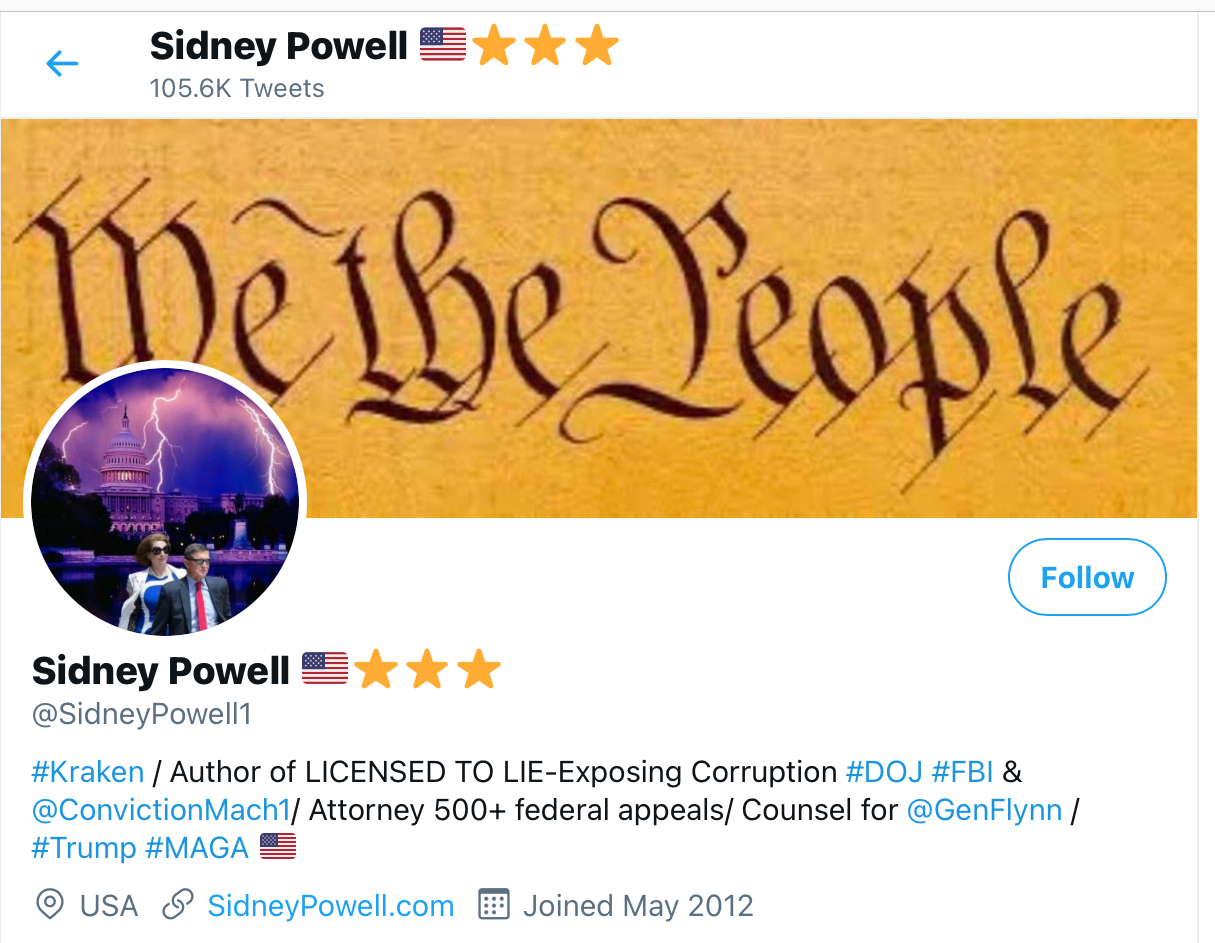
Task: Click the location pin icon beside USA
Action: click(49, 905)
